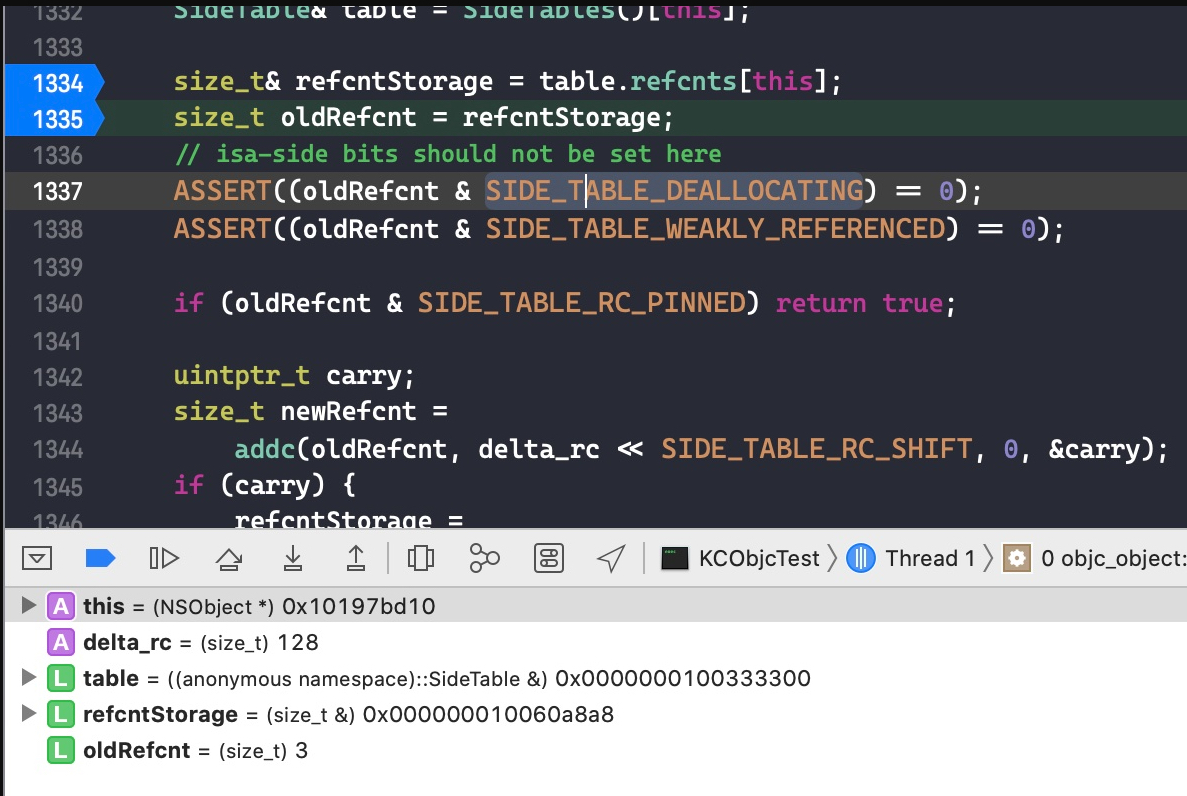Click 'if (carry) {' on line 1345
Viewport: 1187px width, 796px height.
[x=264, y=485]
